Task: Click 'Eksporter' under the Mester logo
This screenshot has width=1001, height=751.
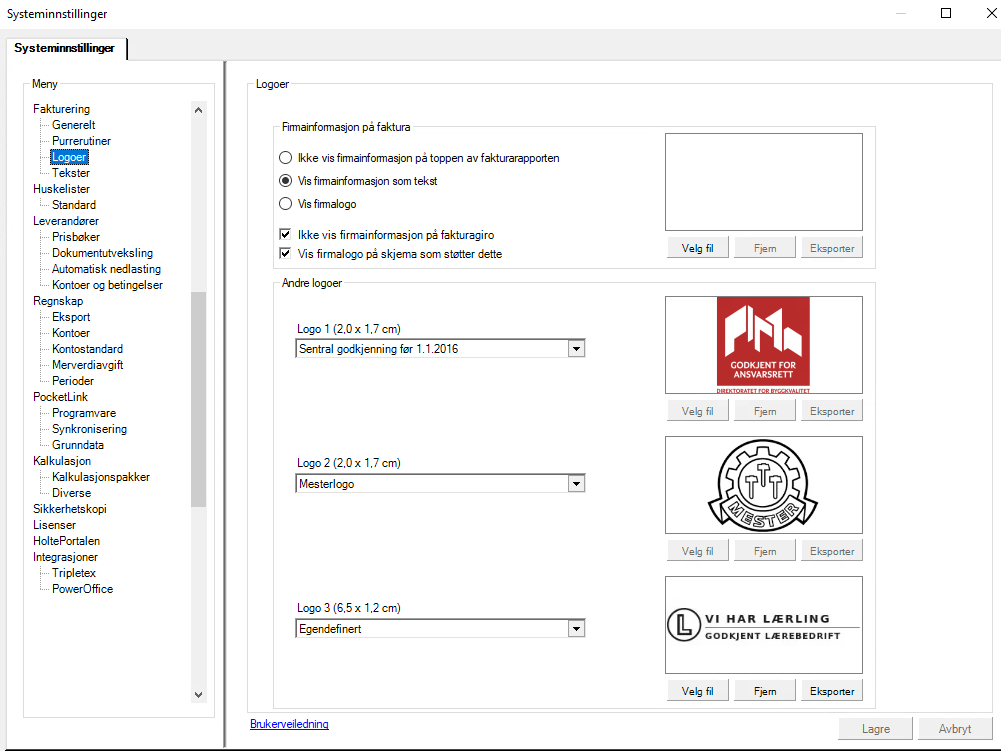Action: tap(832, 550)
